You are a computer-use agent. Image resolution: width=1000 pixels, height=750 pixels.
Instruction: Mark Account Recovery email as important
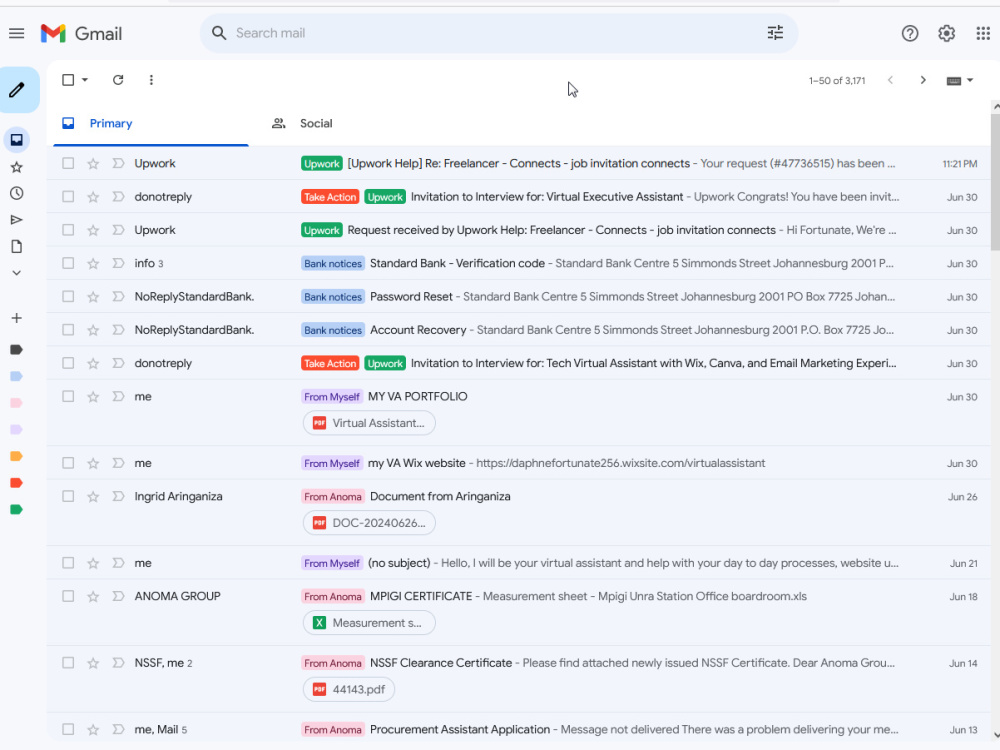(118, 330)
